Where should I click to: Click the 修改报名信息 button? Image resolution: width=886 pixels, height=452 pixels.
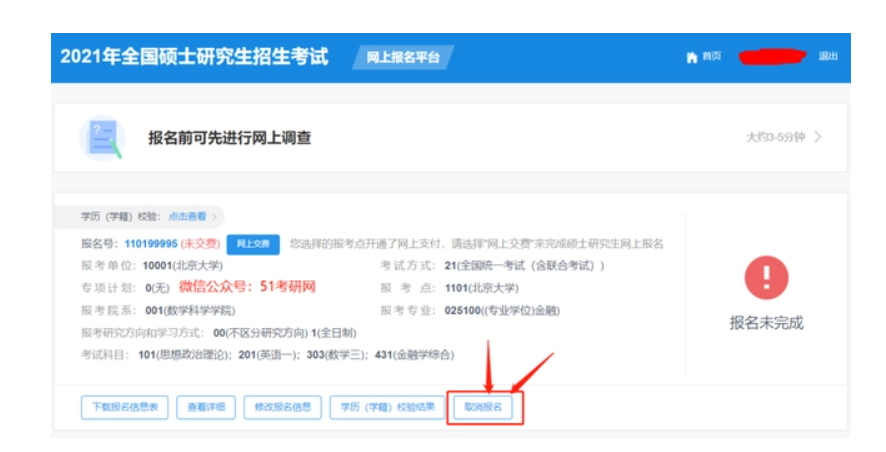[x=282, y=407]
